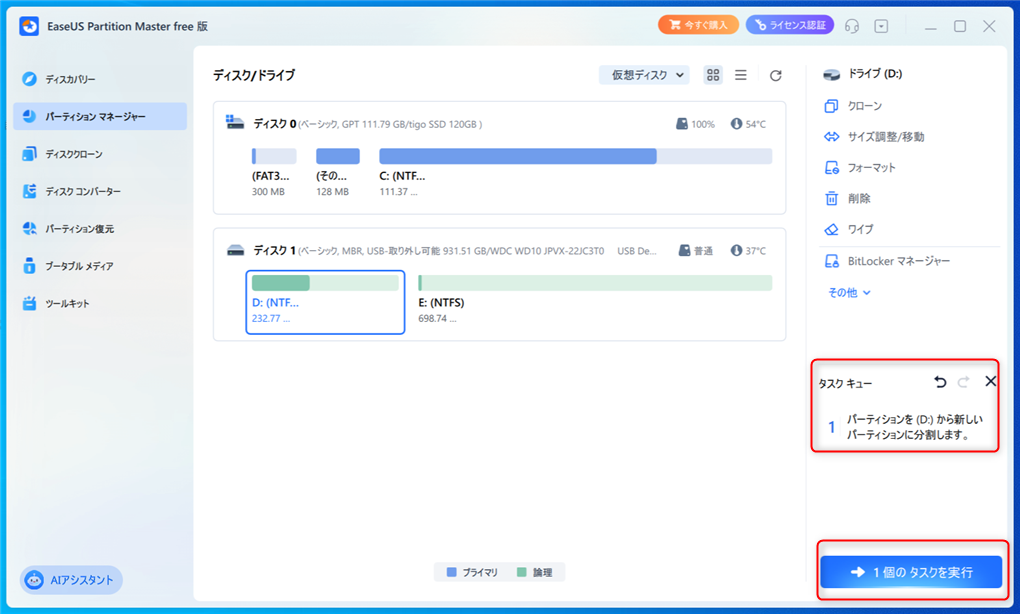Open the title bar dropdown menu icon
Screen dimensions: 1020x614
[x=881, y=26]
